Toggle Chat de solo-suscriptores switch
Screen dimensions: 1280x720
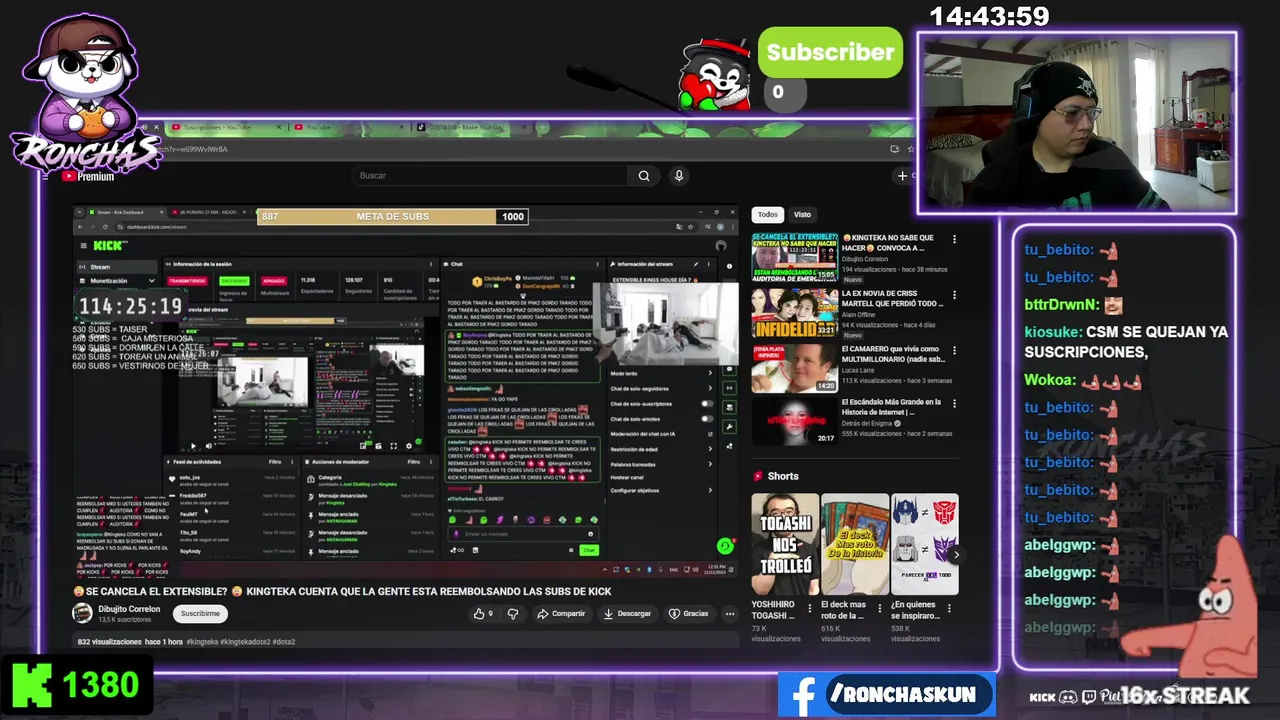tap(707, 403)
